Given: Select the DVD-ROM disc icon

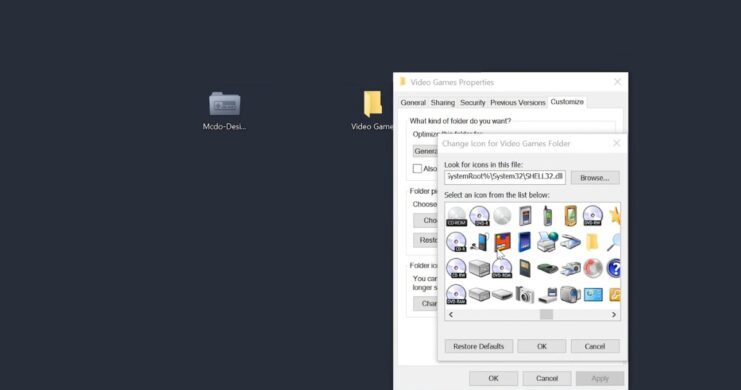Looking at the screenshot, I should point(502,268).
